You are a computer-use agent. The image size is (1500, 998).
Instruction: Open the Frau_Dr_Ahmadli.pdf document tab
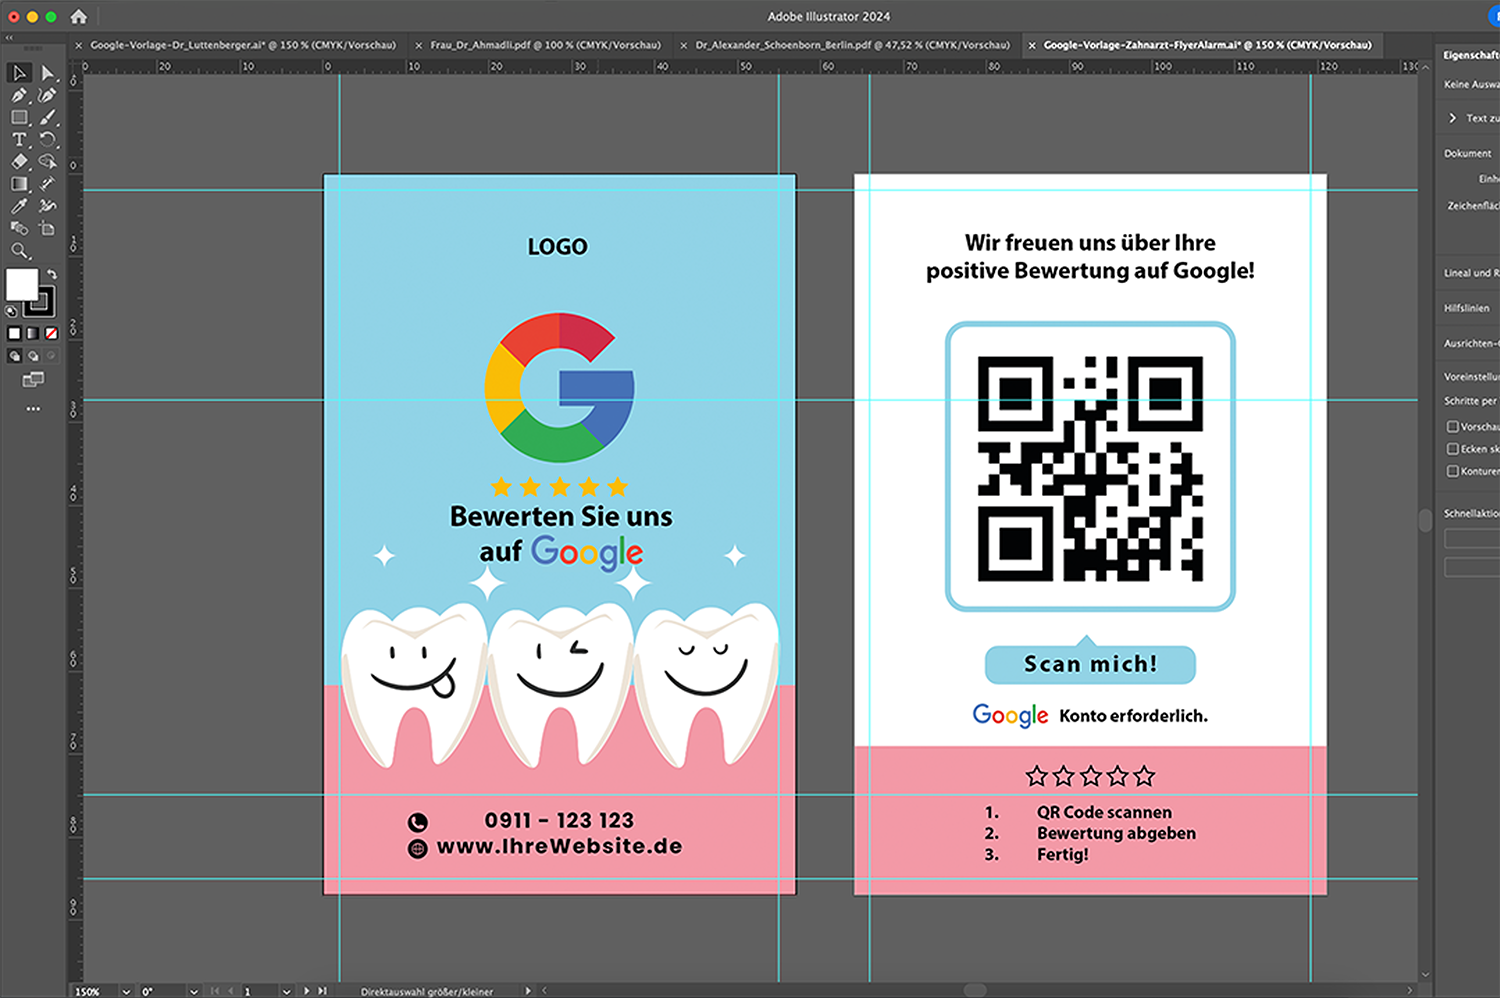545,45
